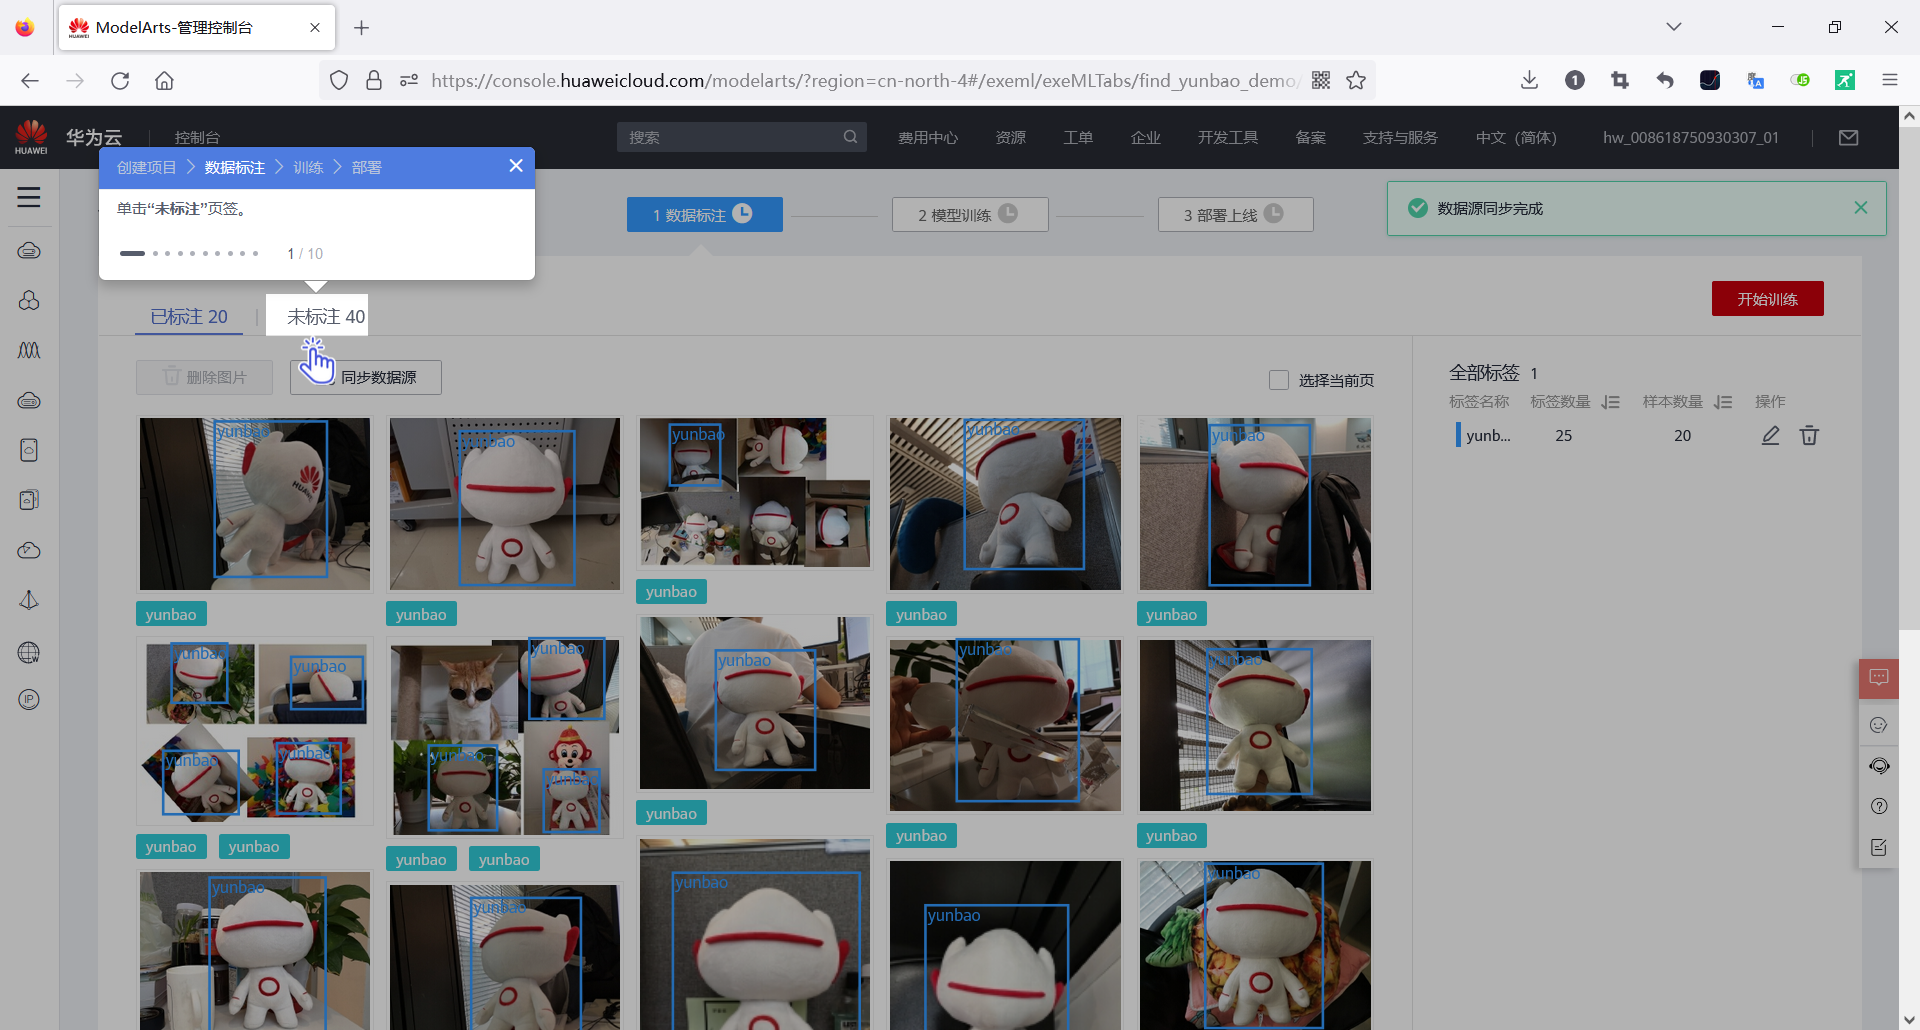
Task: Click the survey notepad icon
Action: pyautogui.click(x=1879, y=847)
